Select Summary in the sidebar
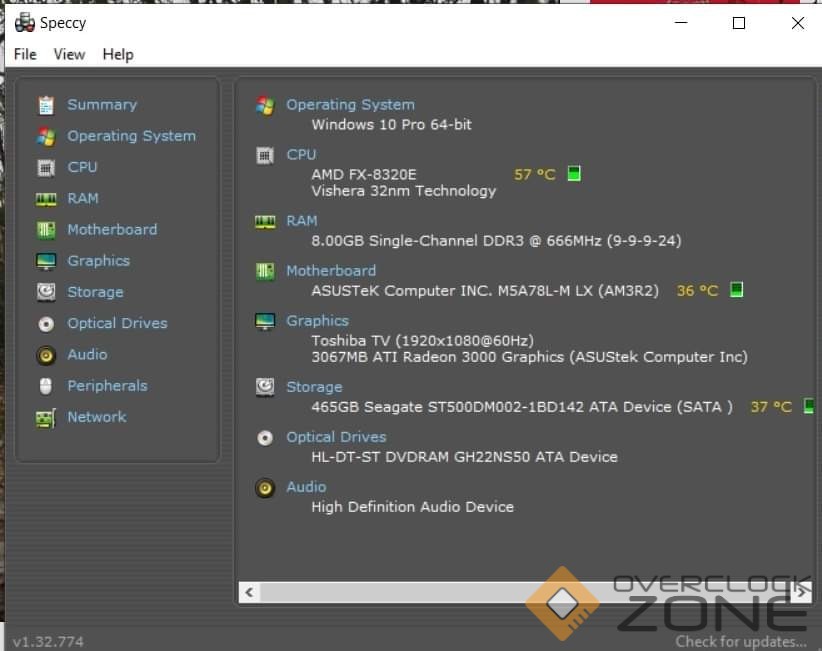 click(x=102, y=105)
